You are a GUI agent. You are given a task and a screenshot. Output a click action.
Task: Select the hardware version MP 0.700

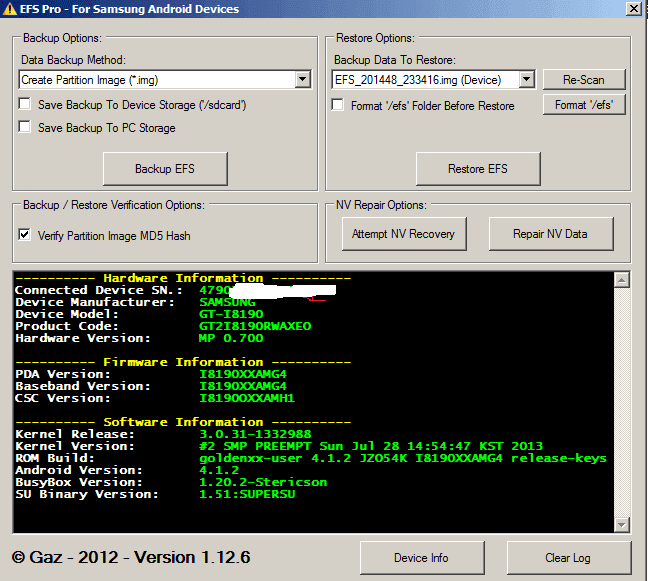pyautogui.click(x=231, y=338)
